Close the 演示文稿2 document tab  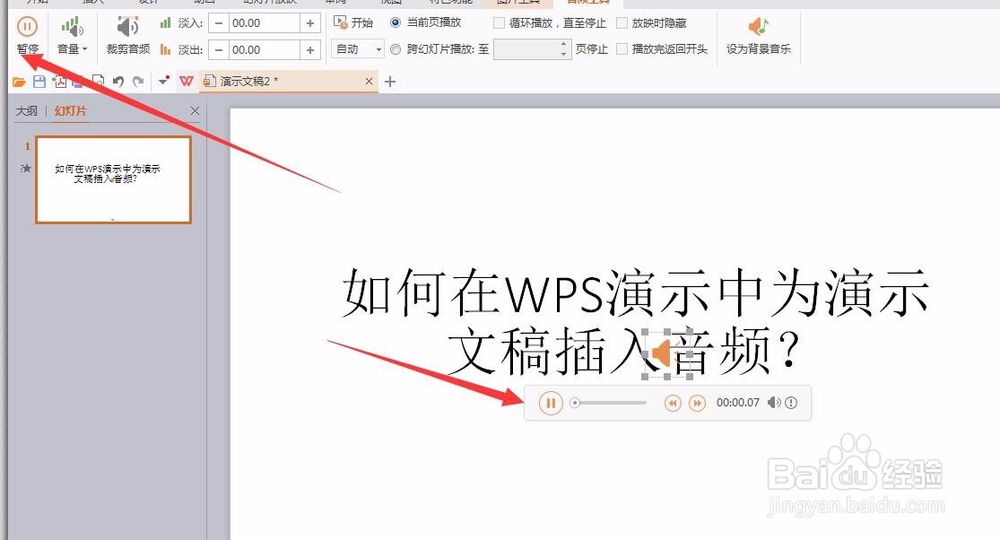click(x=369, y=81)
